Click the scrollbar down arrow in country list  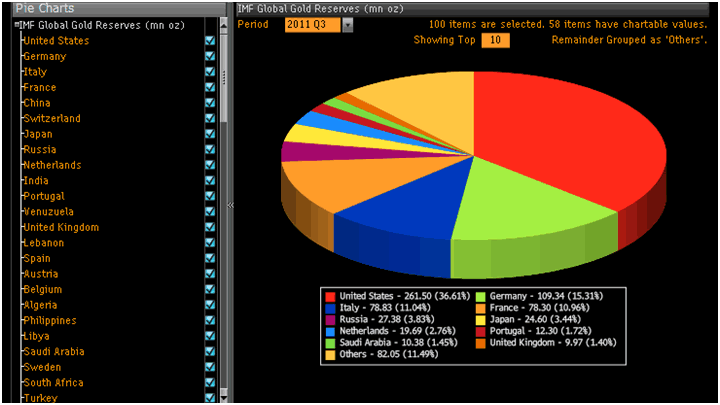[x=224, y=396]
